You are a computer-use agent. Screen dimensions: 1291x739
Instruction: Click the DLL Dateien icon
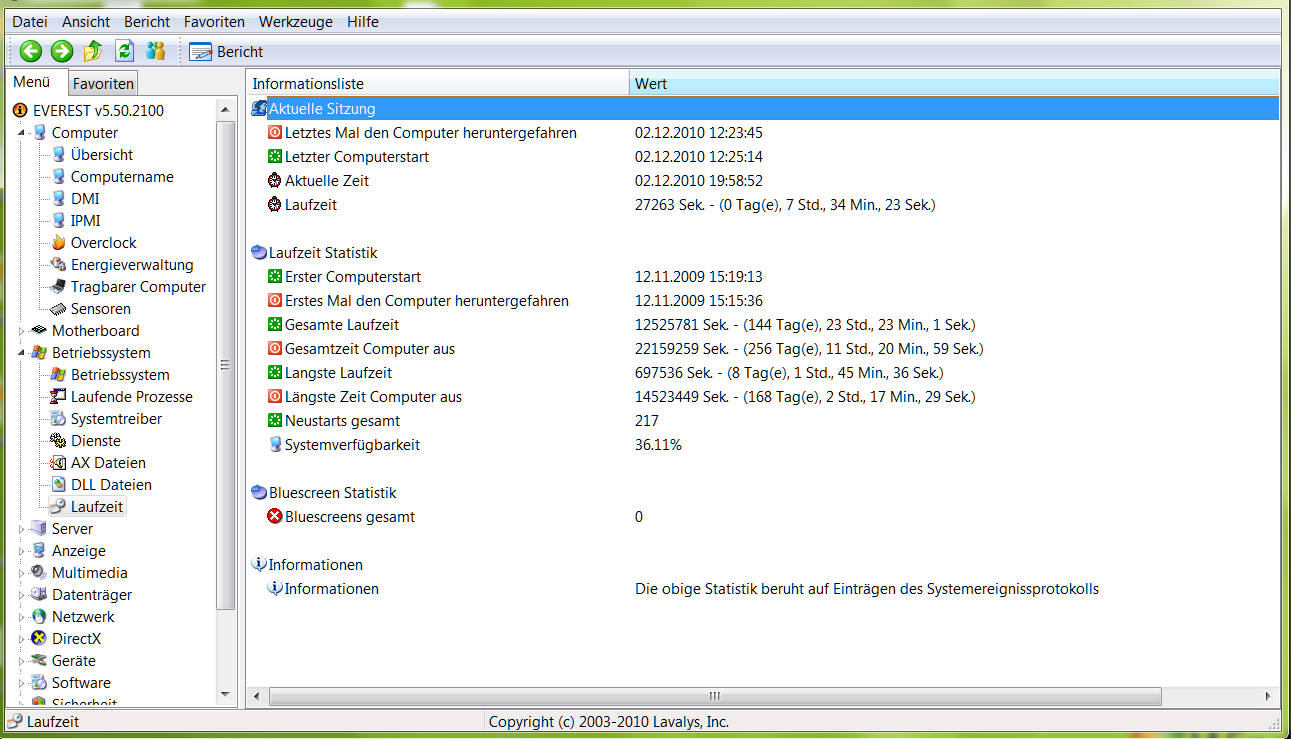click(x=59, y=485)
